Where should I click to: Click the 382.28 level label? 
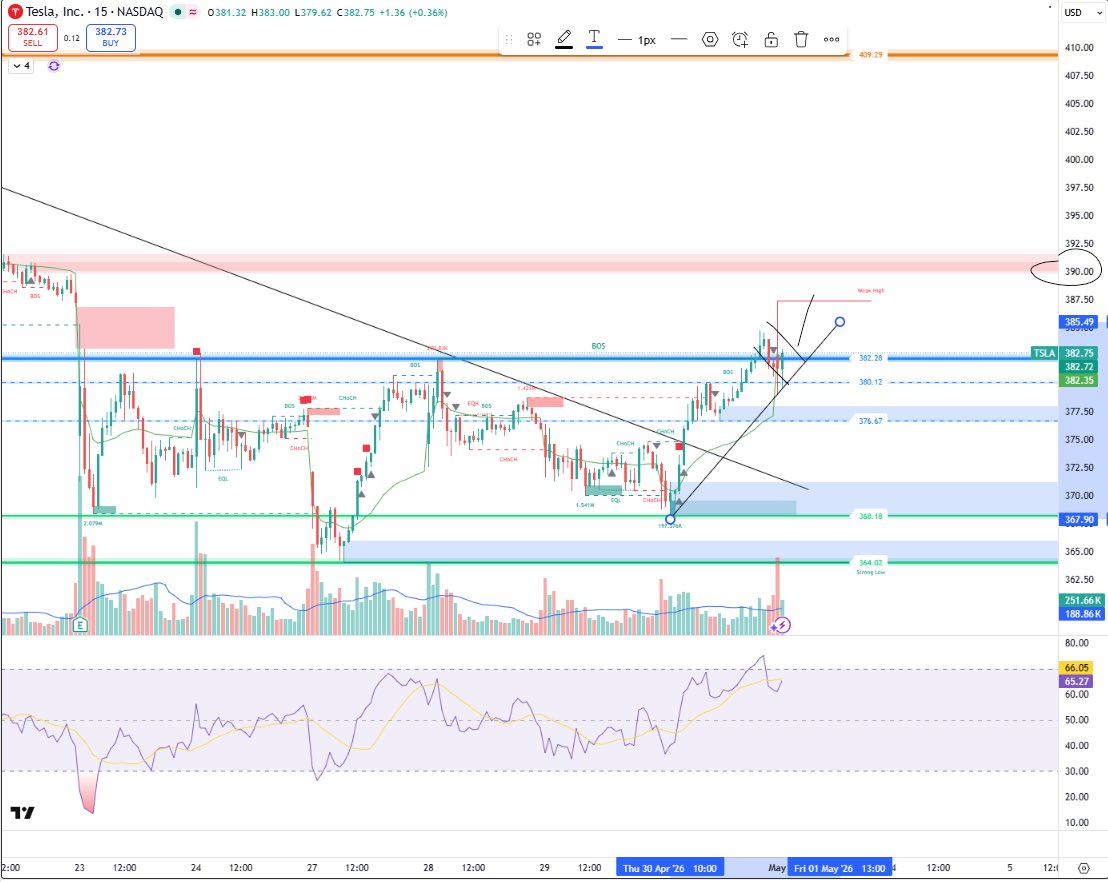(870, 358)
